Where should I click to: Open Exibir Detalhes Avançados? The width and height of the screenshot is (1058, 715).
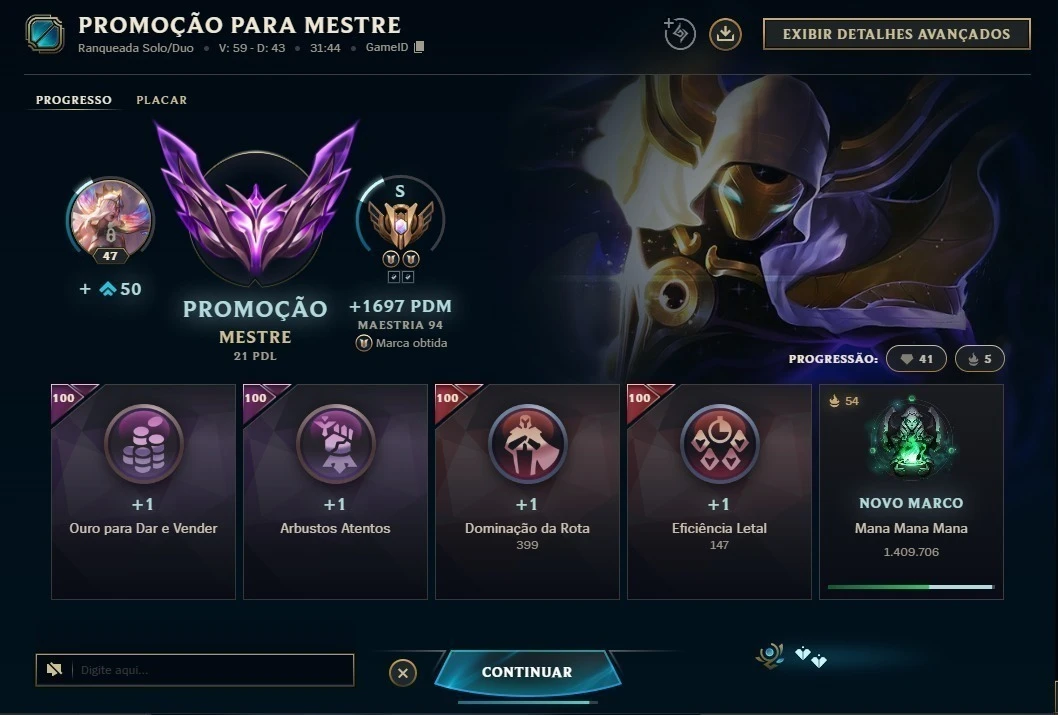point(897,34)
